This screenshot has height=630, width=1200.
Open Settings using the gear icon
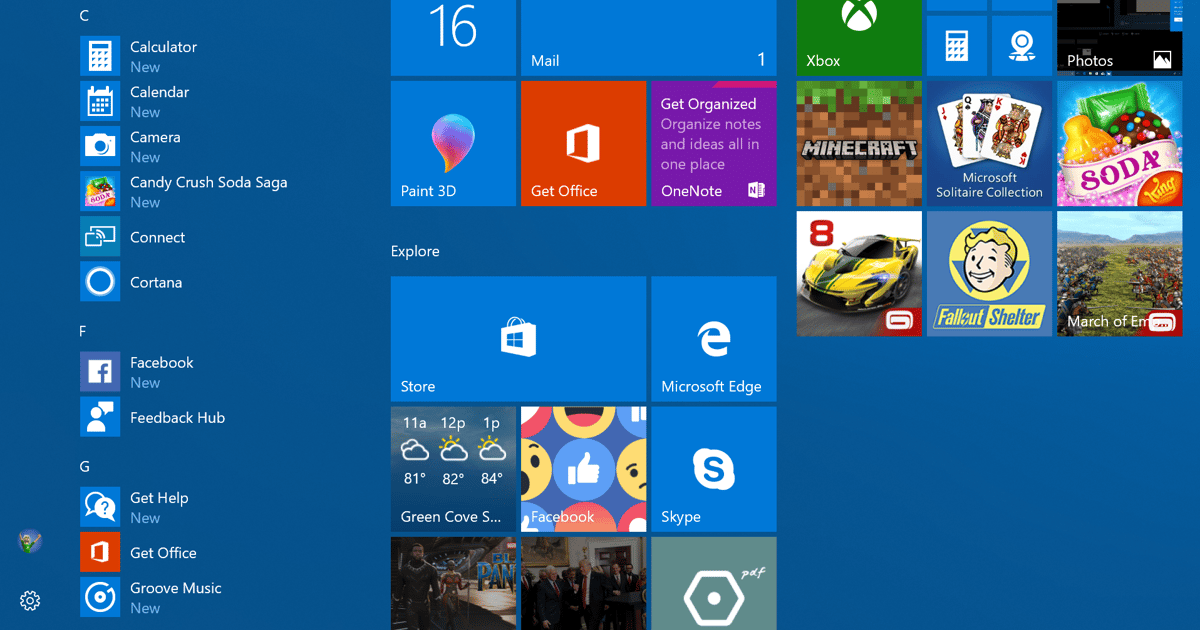point(29,601)
